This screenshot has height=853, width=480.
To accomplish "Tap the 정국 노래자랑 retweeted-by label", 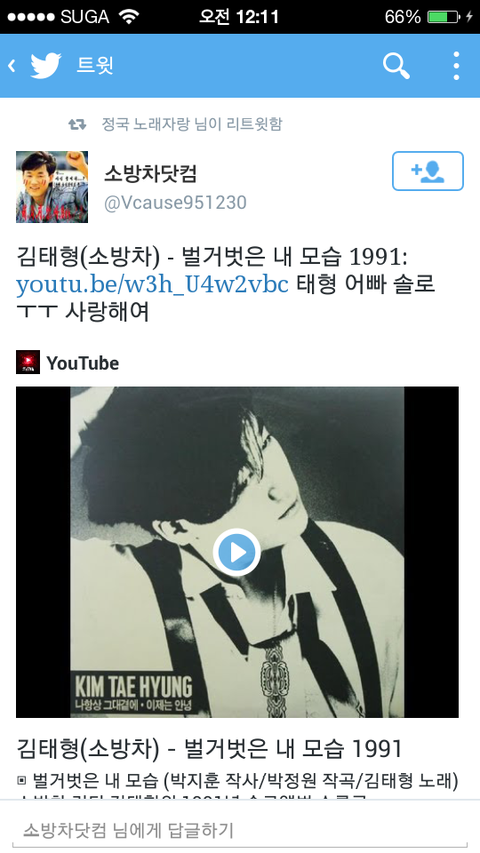I will [192, 124].
